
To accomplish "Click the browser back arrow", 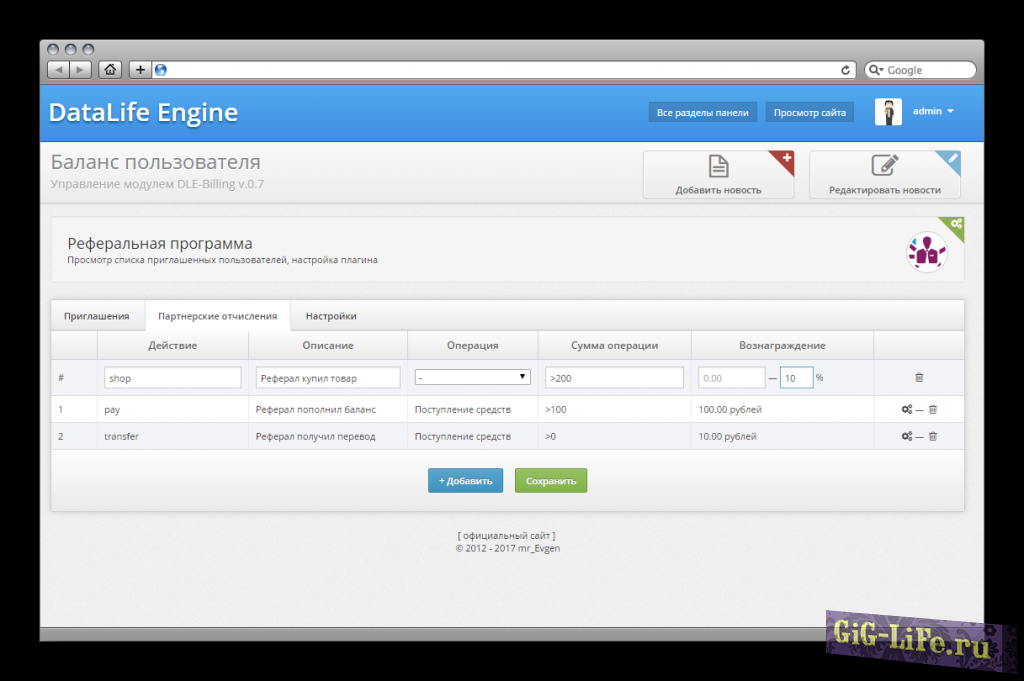I will [58, 70].
